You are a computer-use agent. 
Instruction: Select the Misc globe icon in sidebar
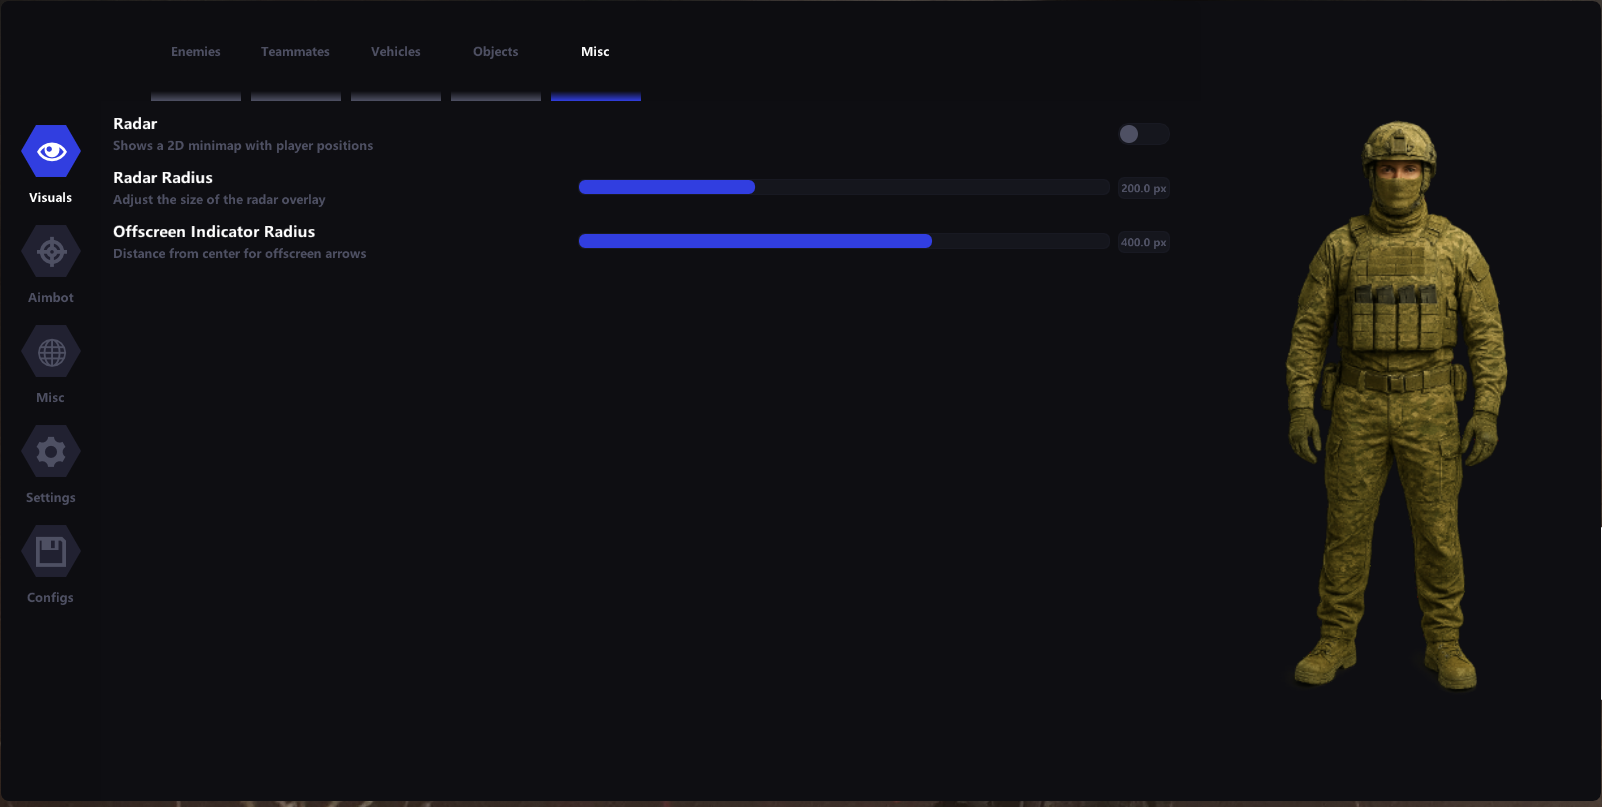coord(51,352)
